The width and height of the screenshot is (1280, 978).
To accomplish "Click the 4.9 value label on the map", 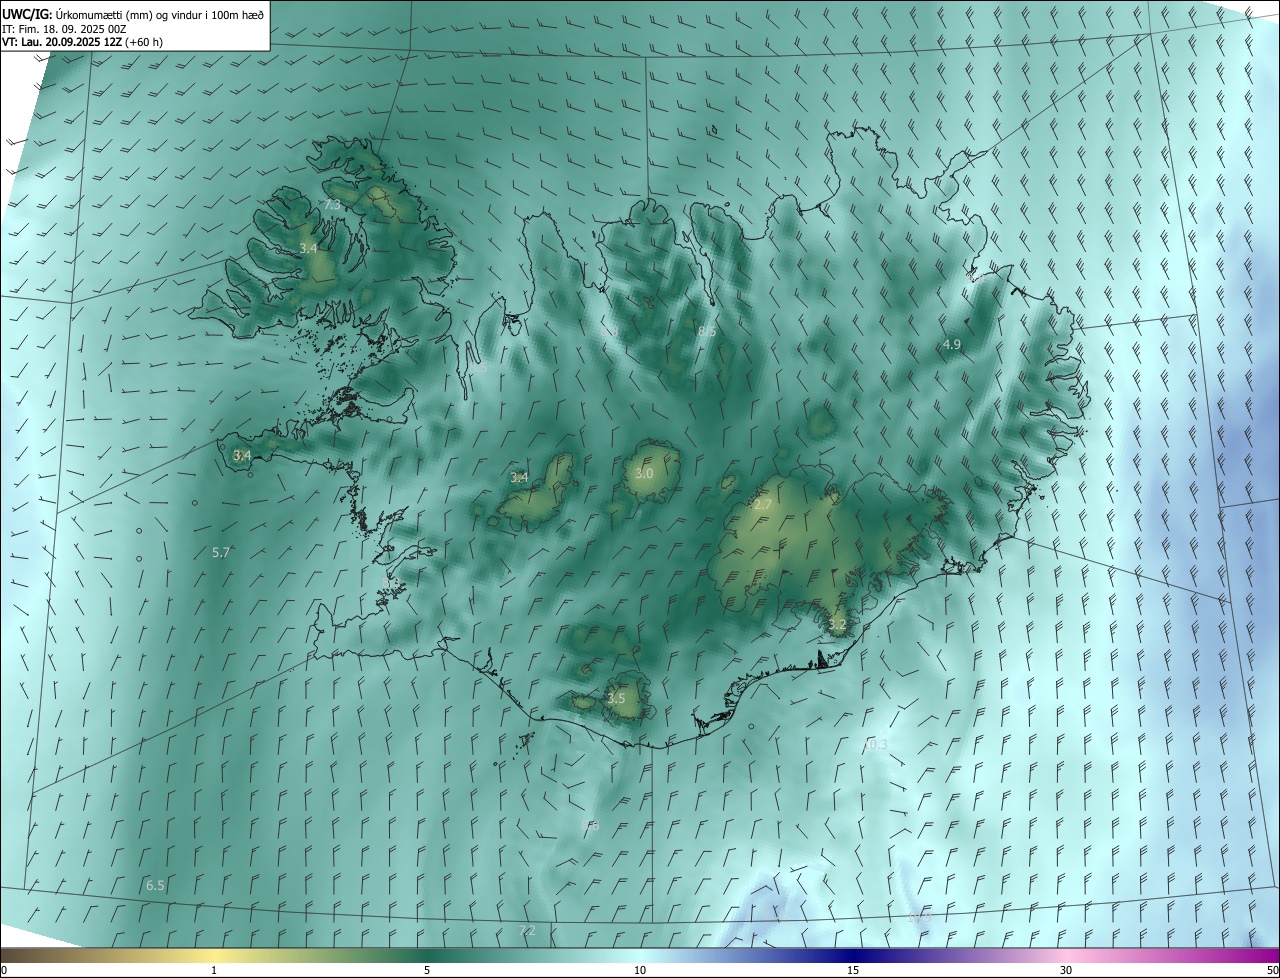I will coord(952,344).
